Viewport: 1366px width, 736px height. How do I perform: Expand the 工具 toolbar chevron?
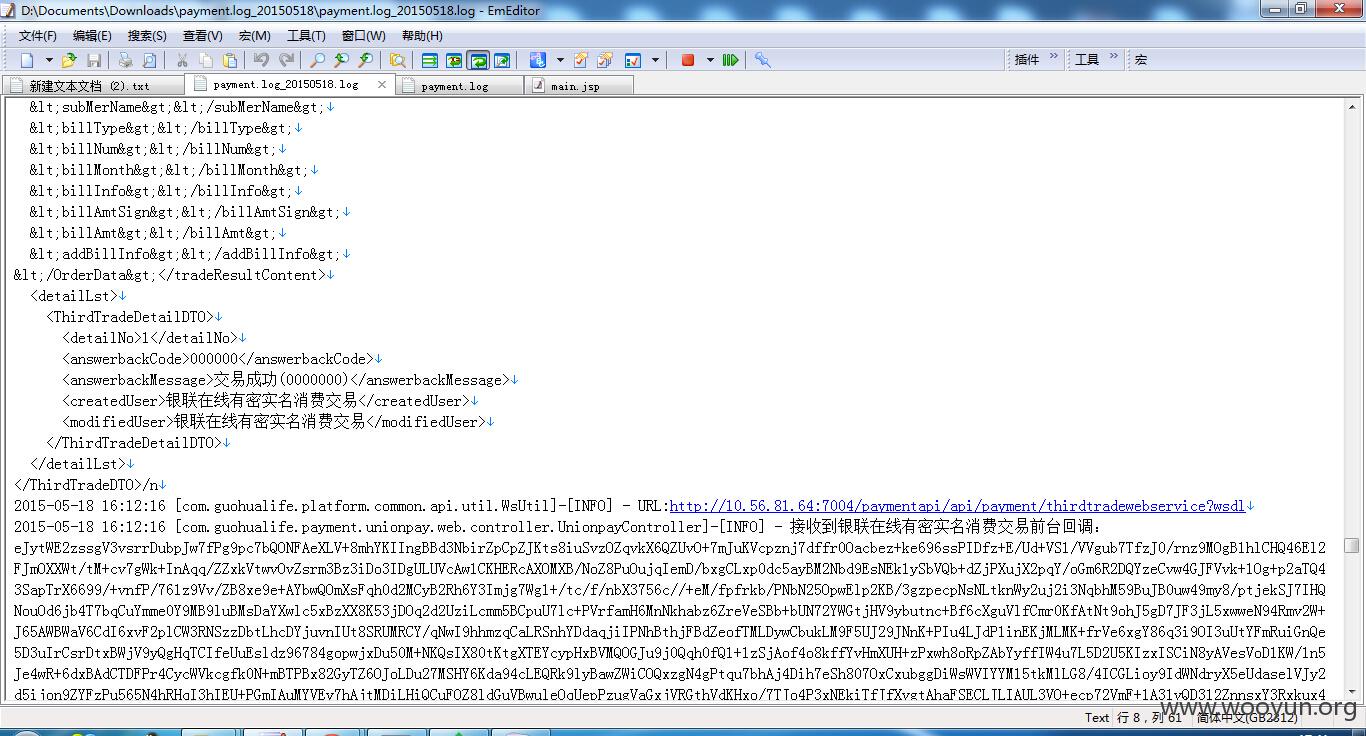[1114, 58]
